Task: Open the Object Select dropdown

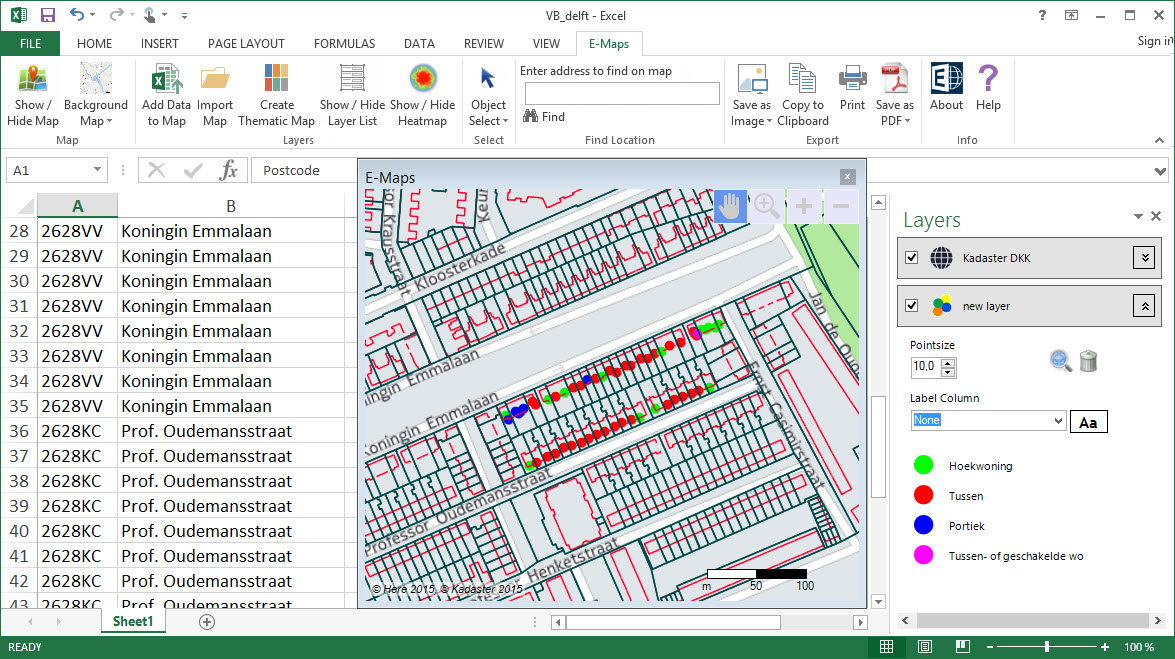Action: click(x=489, y=95)
